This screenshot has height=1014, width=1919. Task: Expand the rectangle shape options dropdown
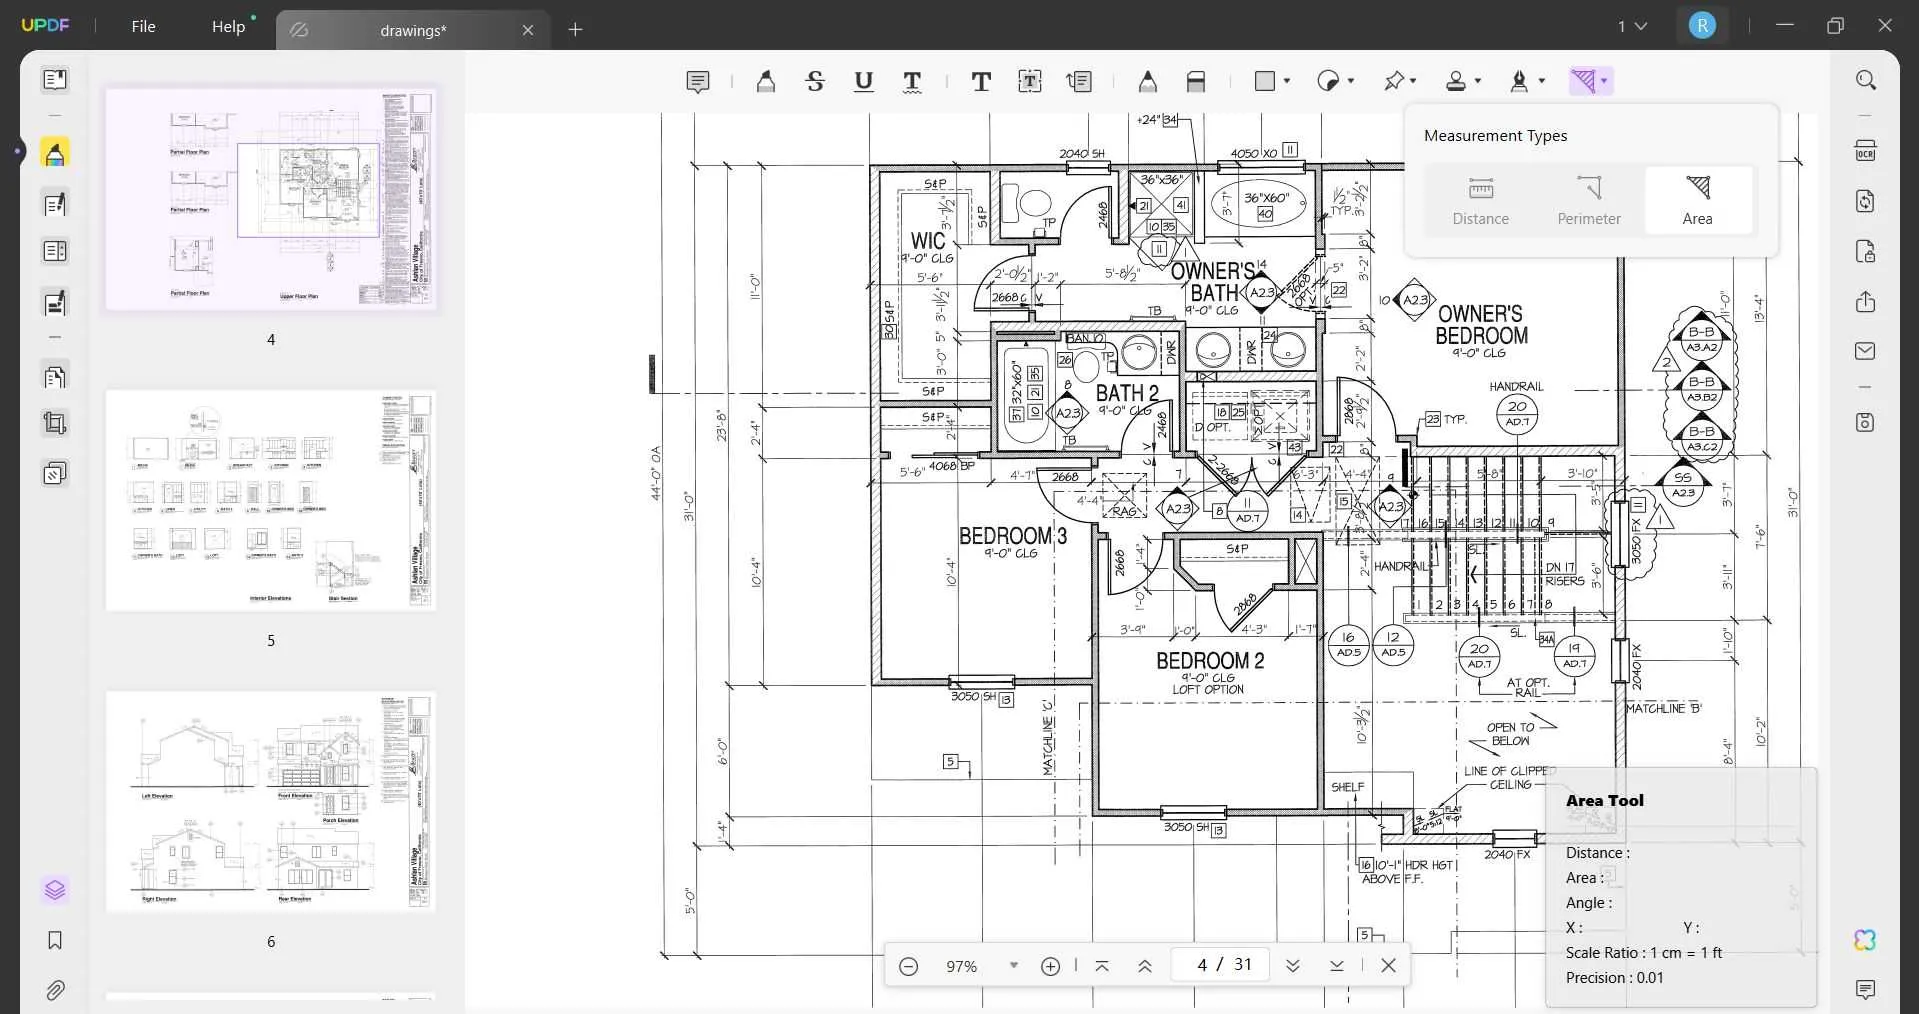pos(1287,81)
